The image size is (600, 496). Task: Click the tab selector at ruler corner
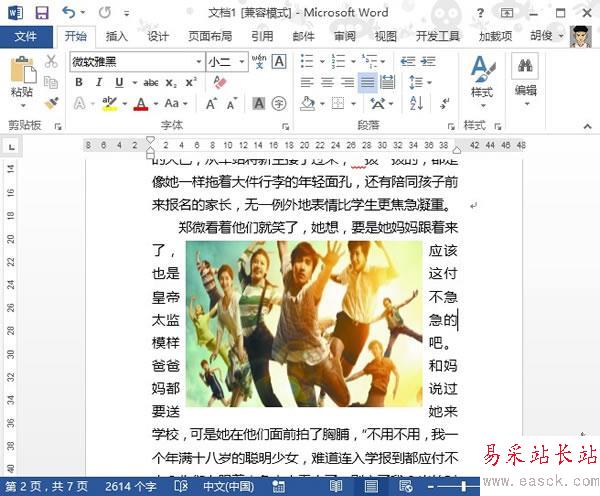click(11, 147)
